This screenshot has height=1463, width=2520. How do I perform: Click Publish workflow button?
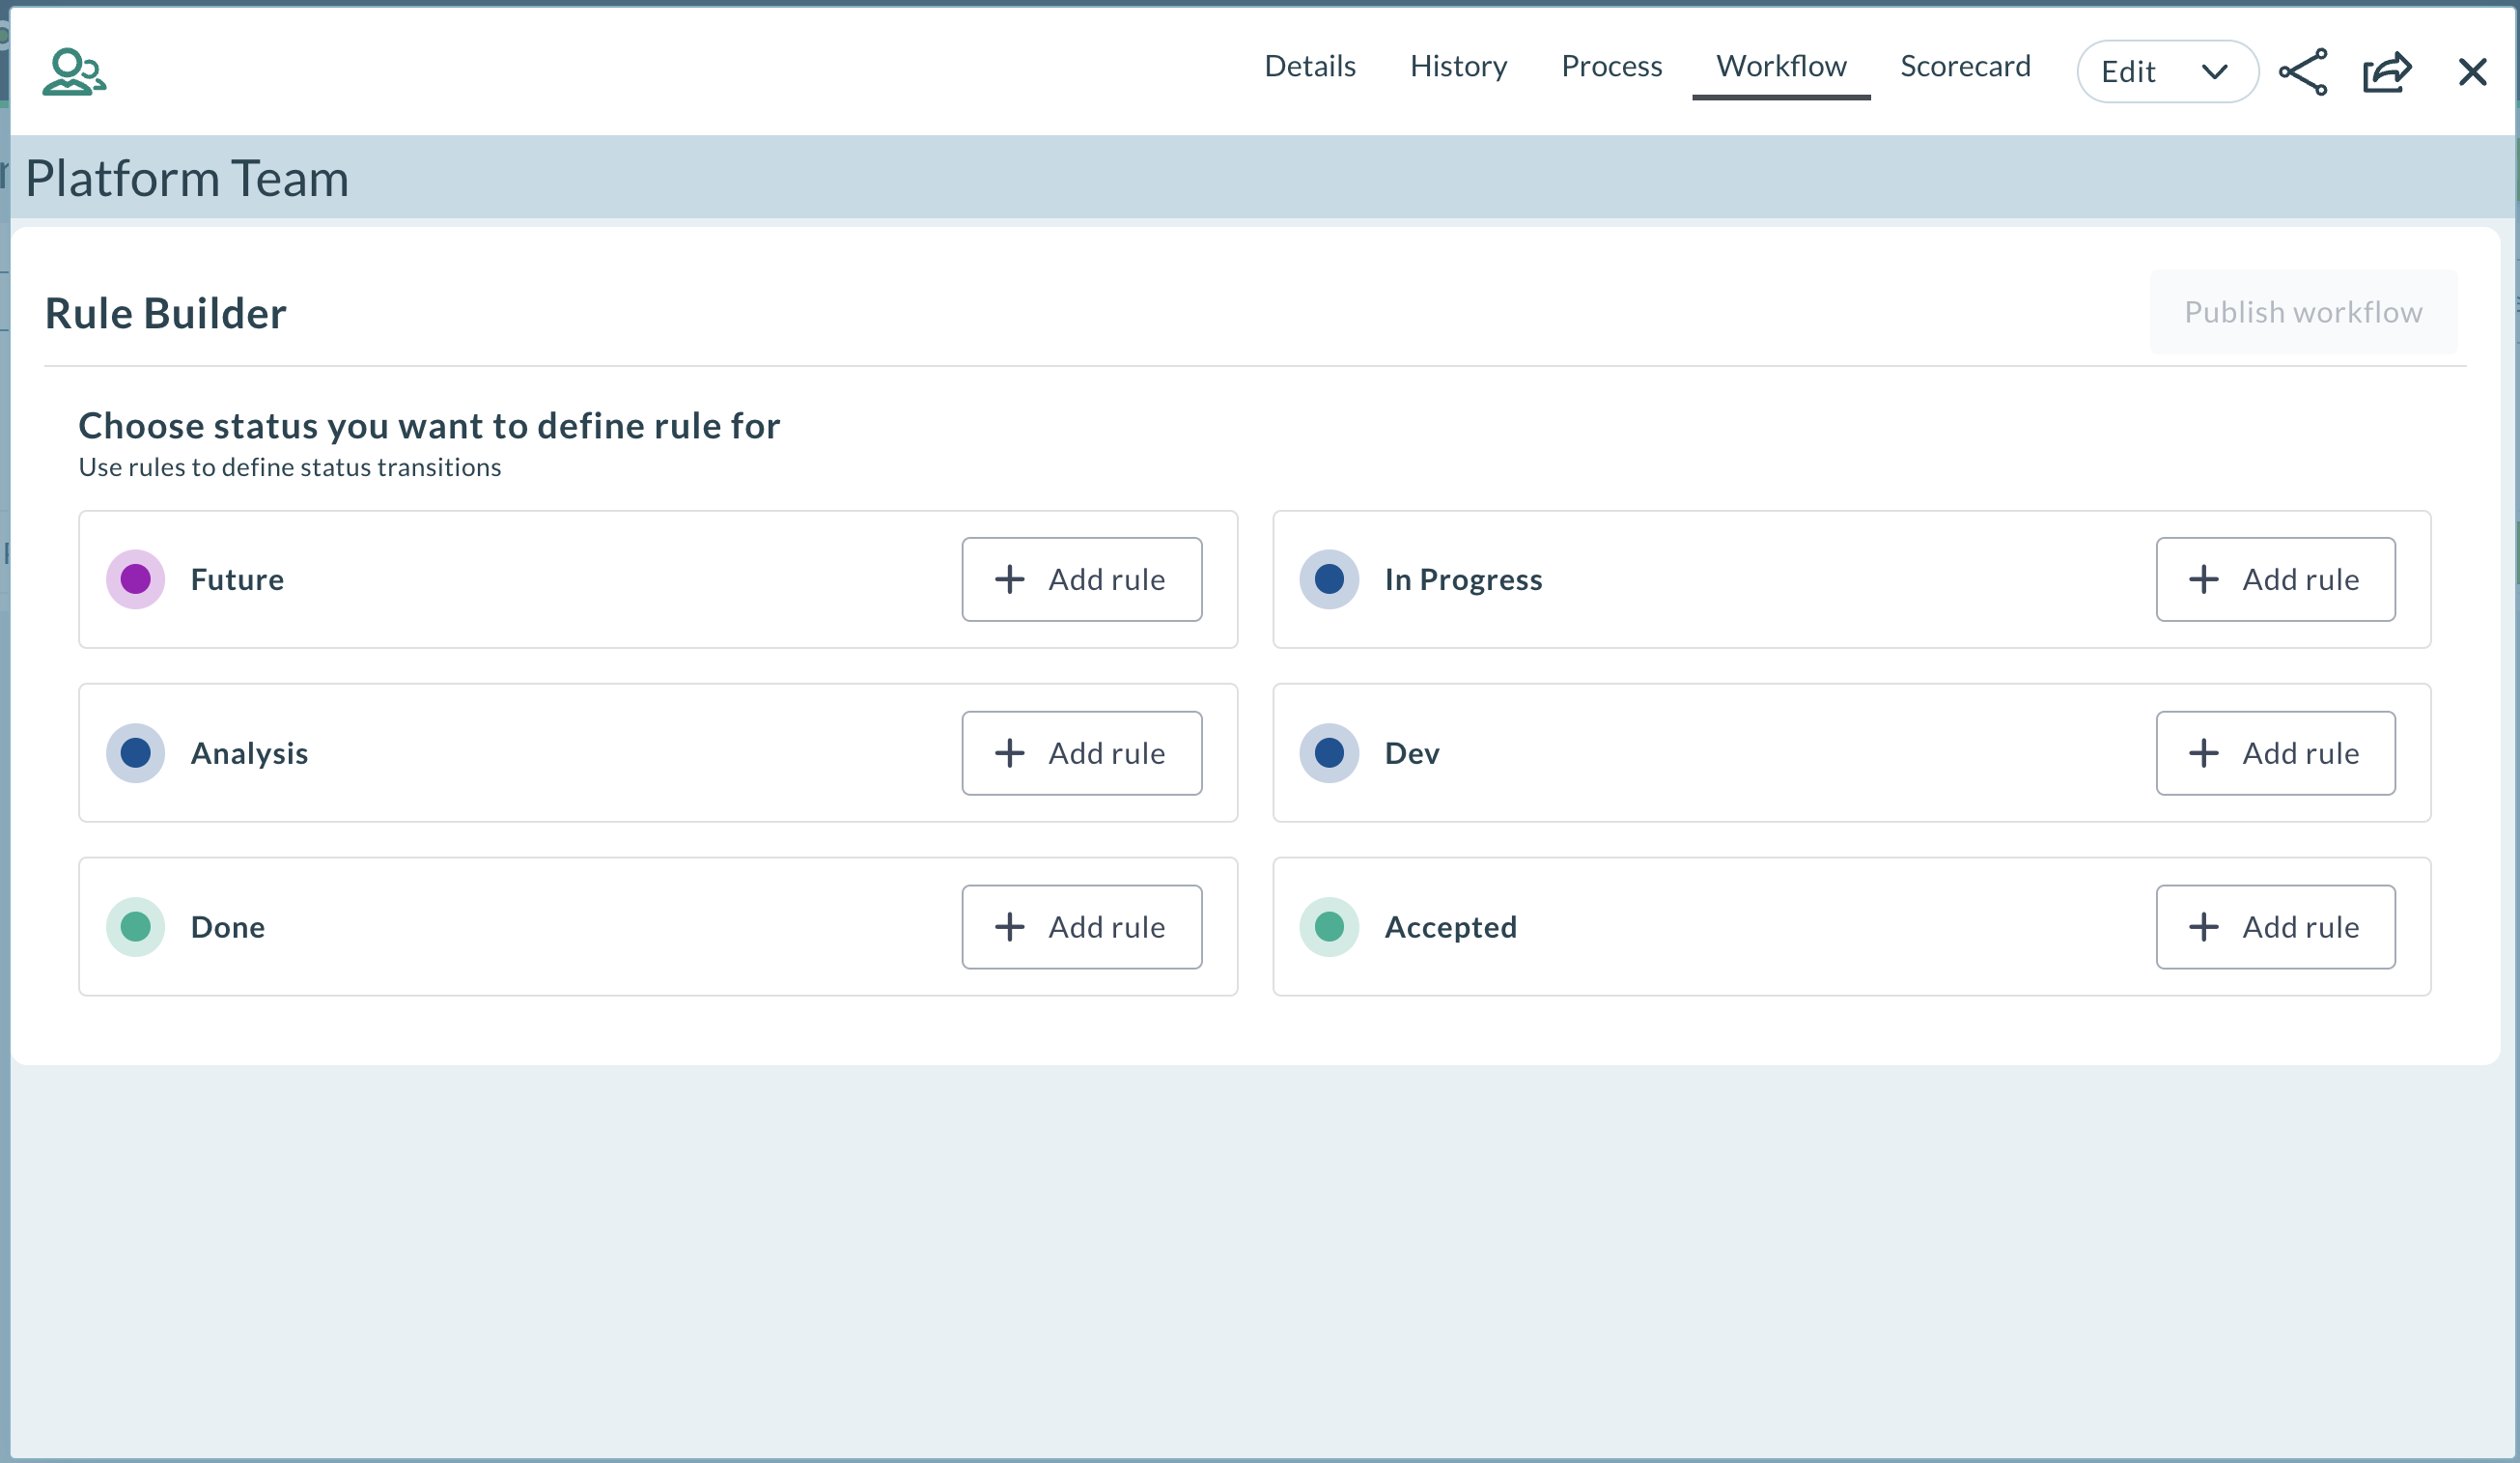(x=2303, y=312)
